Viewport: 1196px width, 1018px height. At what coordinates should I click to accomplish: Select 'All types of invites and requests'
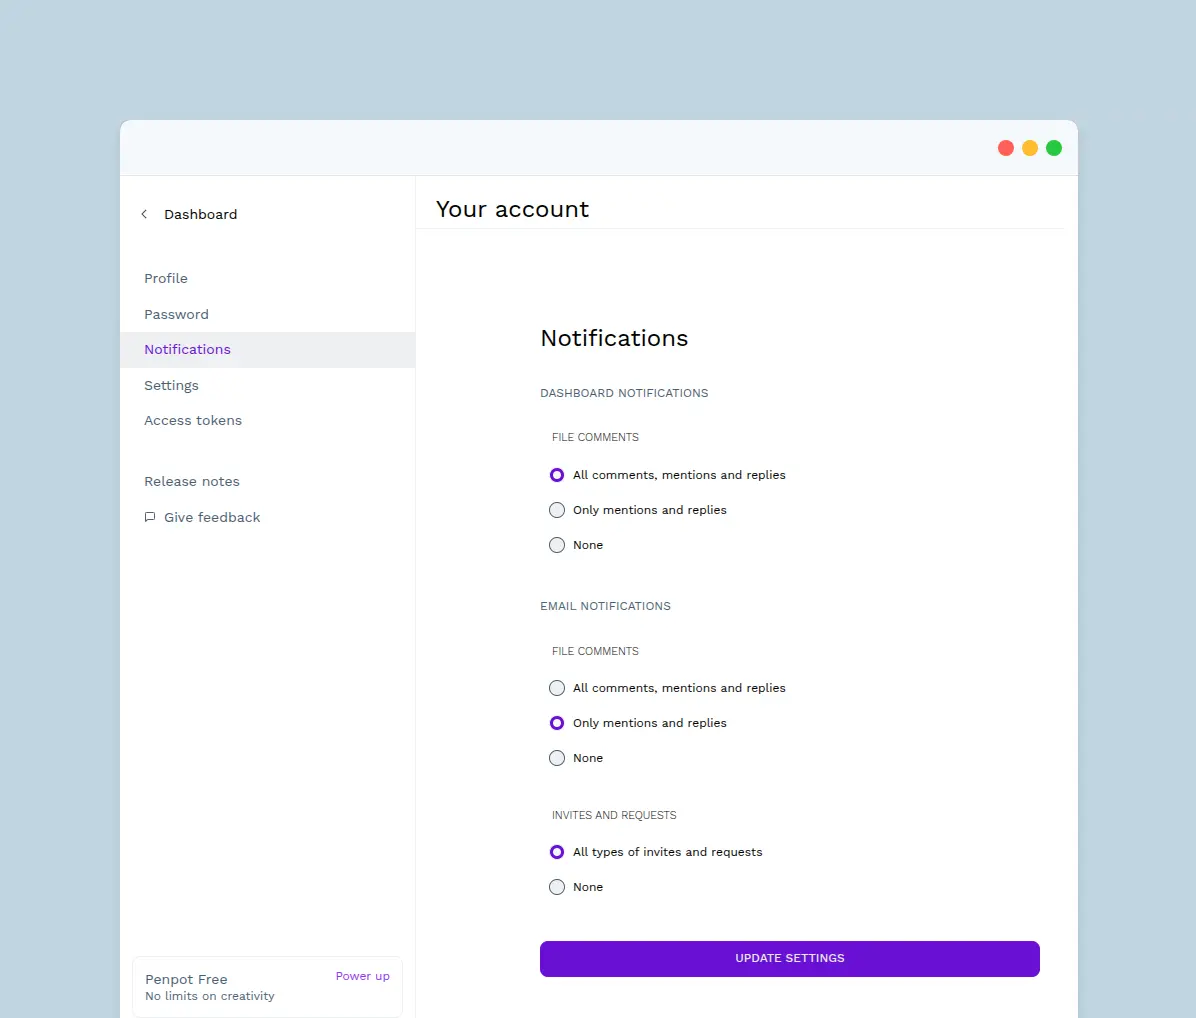coord(557,852)
